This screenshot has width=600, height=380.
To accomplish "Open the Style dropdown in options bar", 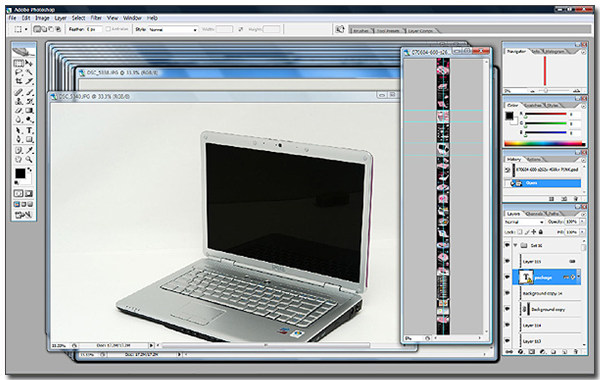I will [173, 29].
